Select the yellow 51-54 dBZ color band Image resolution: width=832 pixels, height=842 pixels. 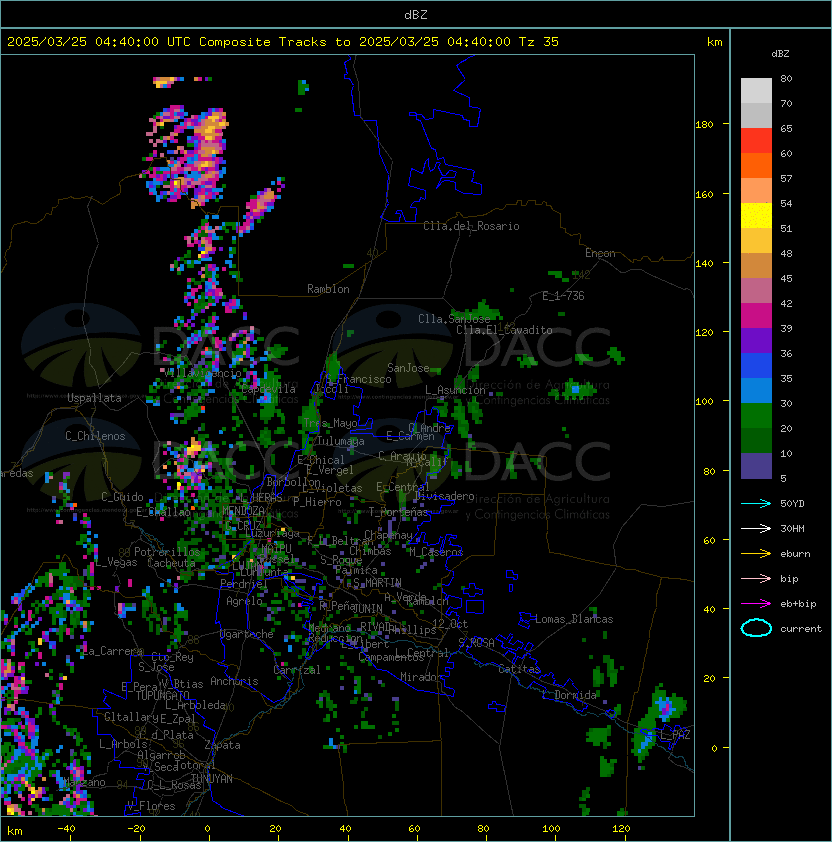(756, 216)
